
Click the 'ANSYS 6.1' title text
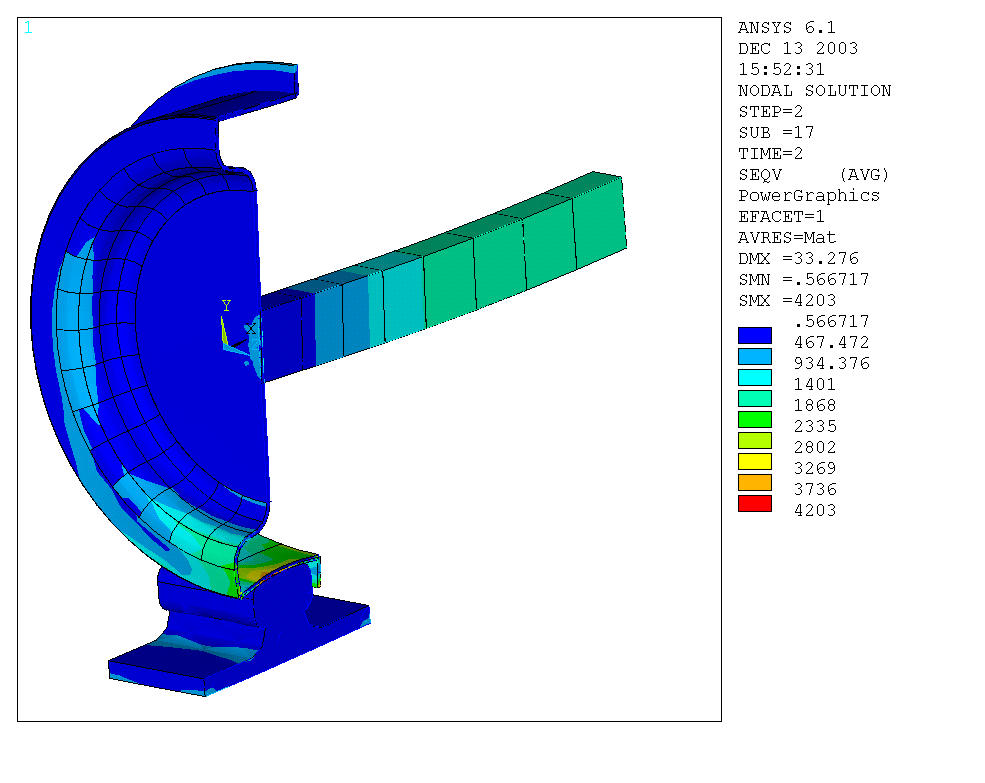pos(786,28)
